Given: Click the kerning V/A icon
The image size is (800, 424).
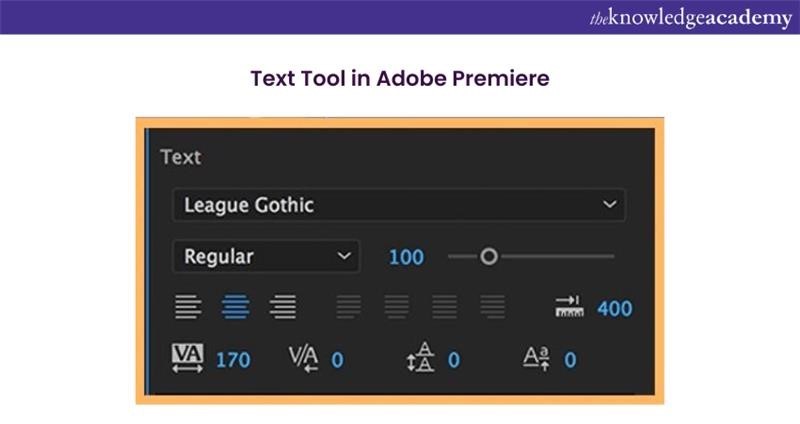Looking at the screenshot, I should [x=303, y=359].
